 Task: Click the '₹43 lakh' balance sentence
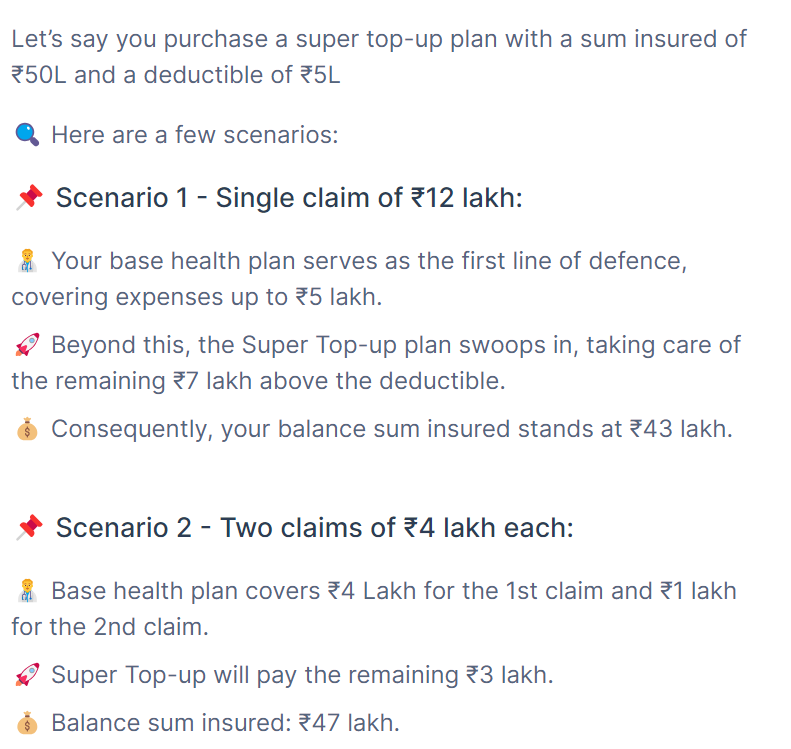(x=392, y=429)
